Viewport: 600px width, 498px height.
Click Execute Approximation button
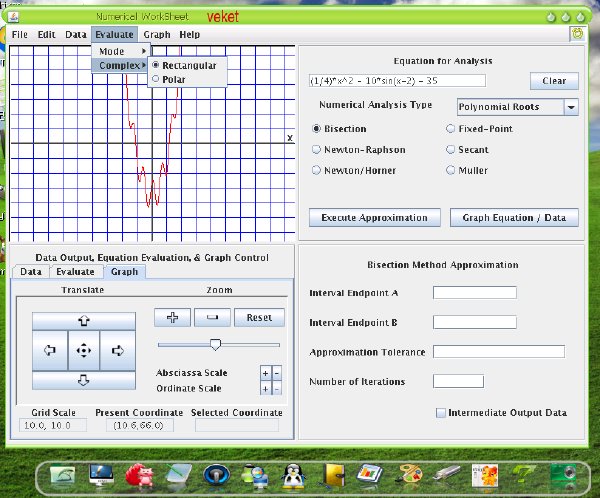click(375, 217)
